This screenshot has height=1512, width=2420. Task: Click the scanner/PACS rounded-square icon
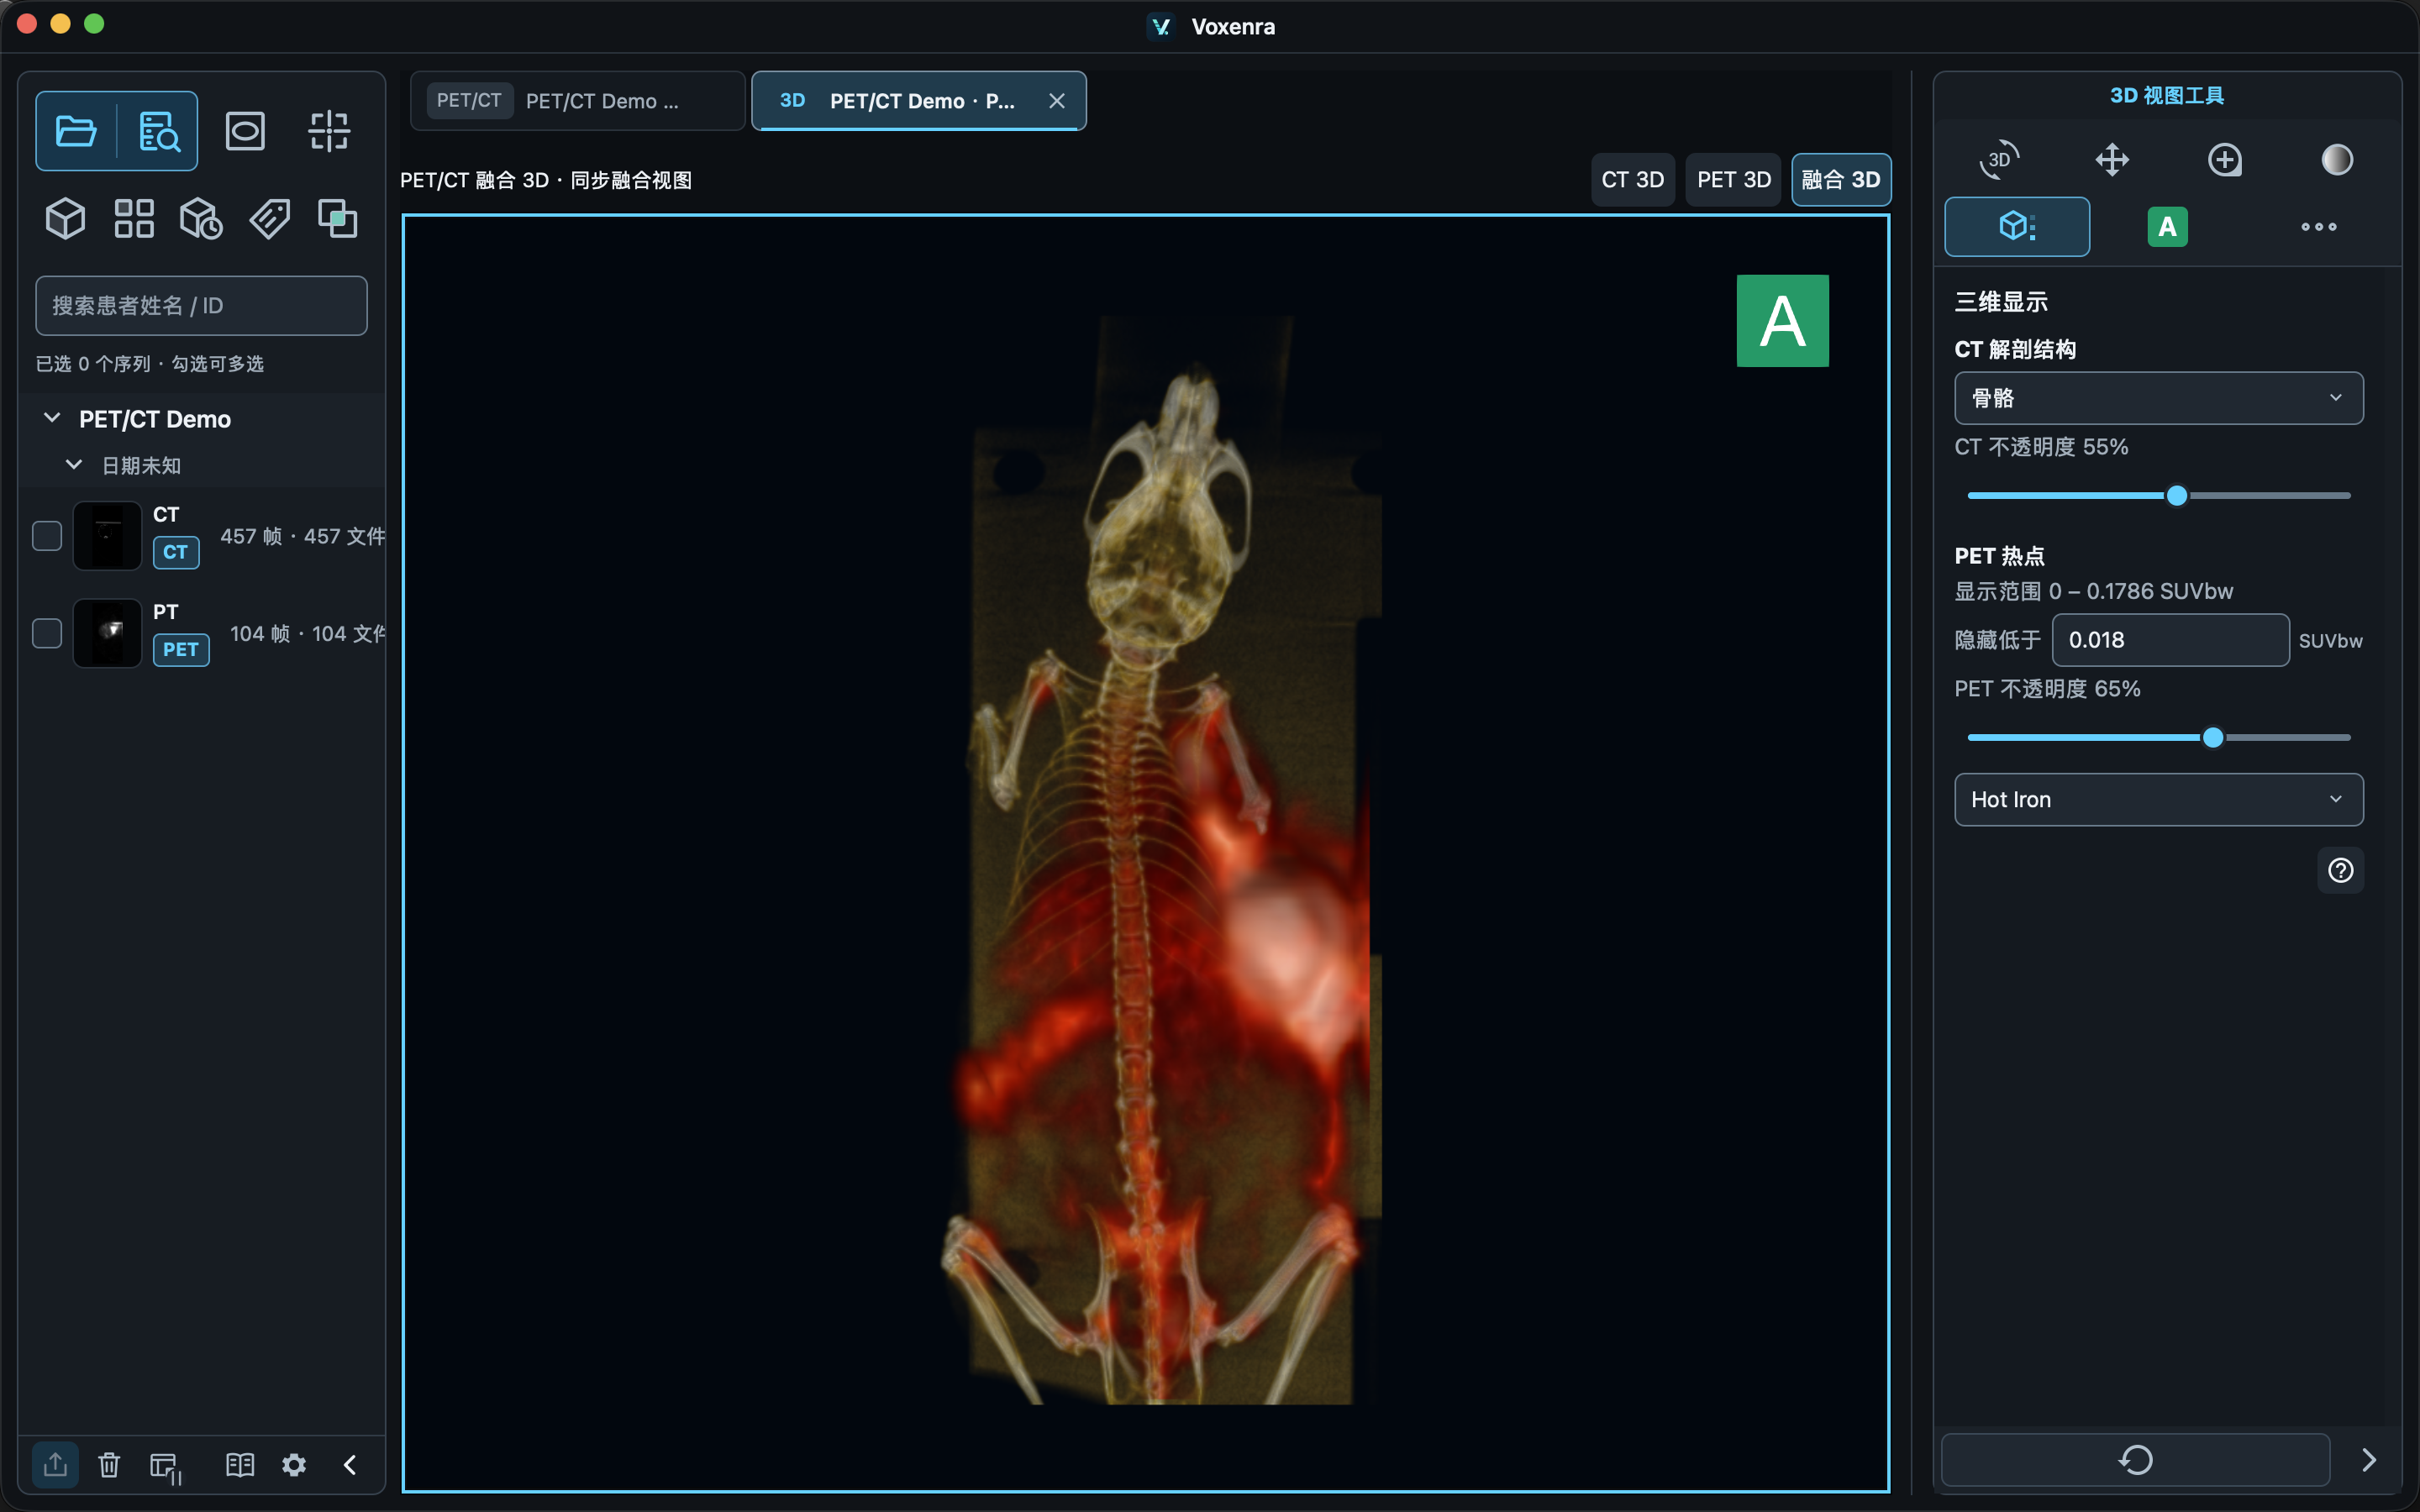pos(245,131)
